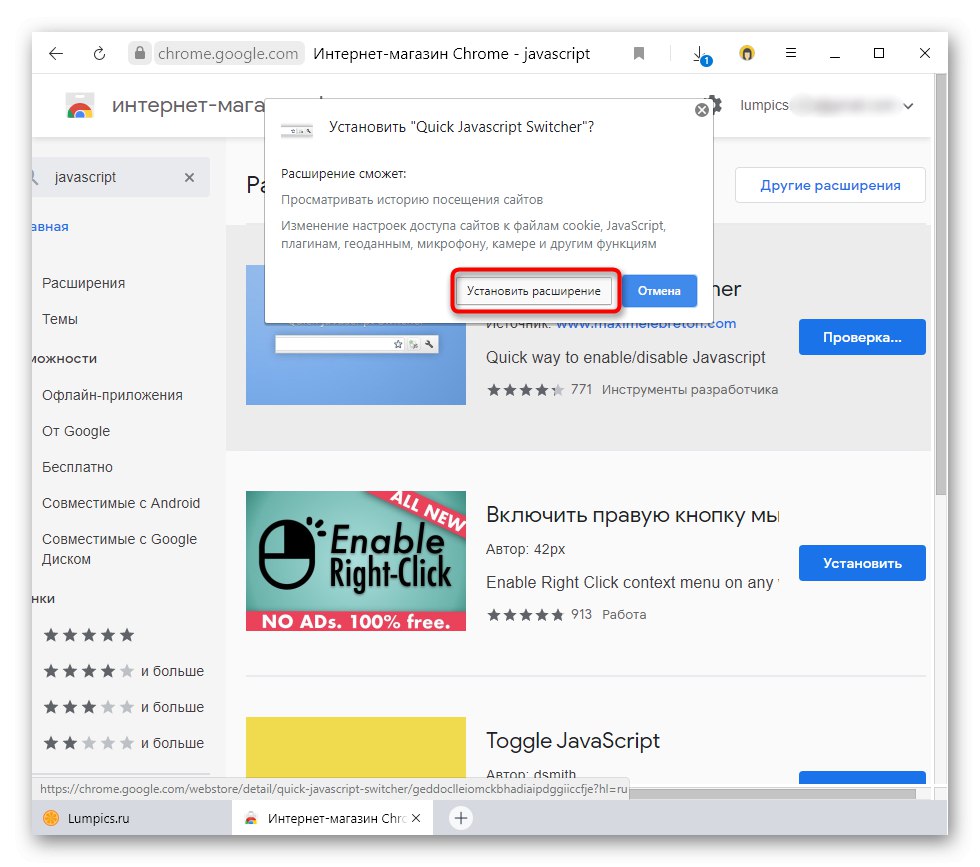The height and width of the screenshot is (867, 980).
Task: Click the Отмена button in the dialog
Action: 659,291
